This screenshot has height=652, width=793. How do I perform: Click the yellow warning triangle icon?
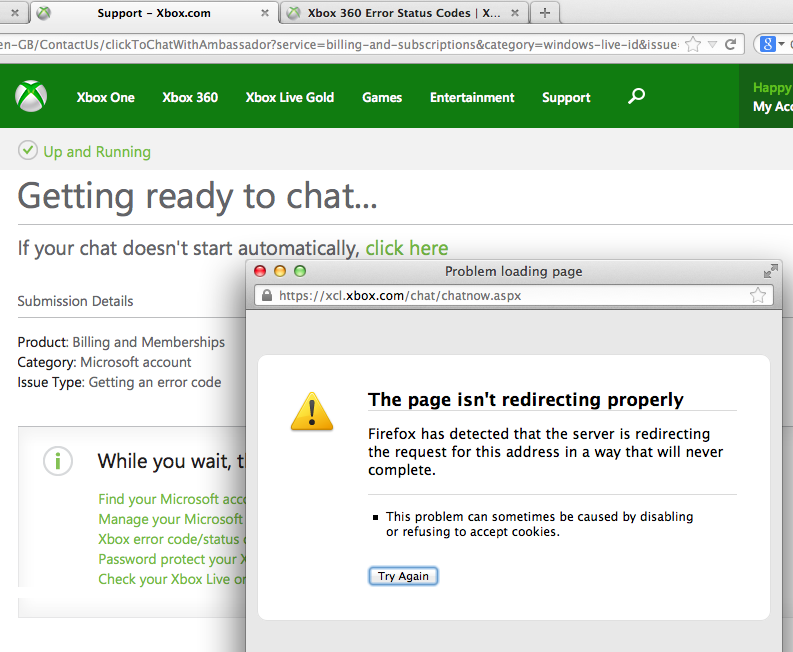click(x=312, y=412)
